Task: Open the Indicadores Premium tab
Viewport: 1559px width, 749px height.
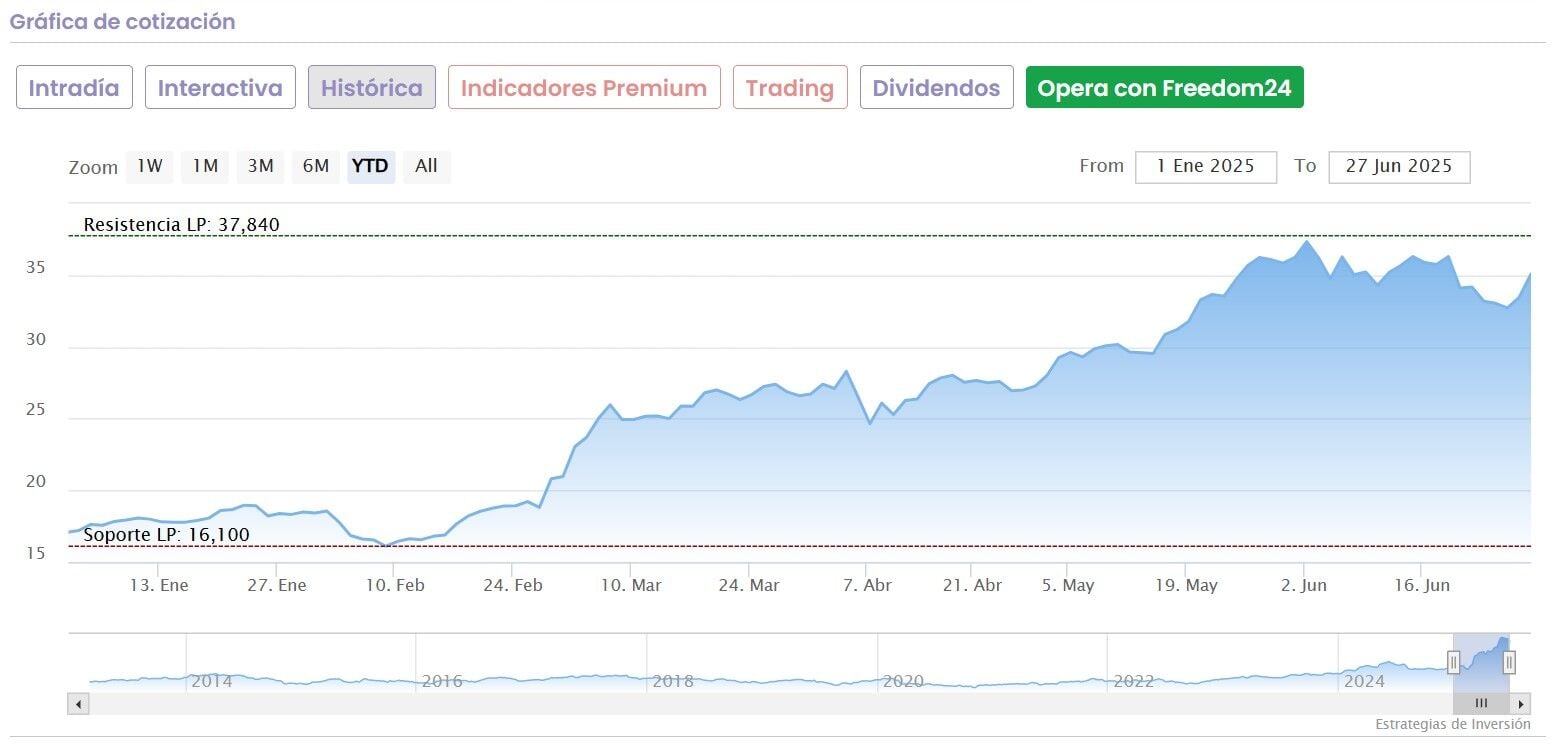Action: pos(584,88)
